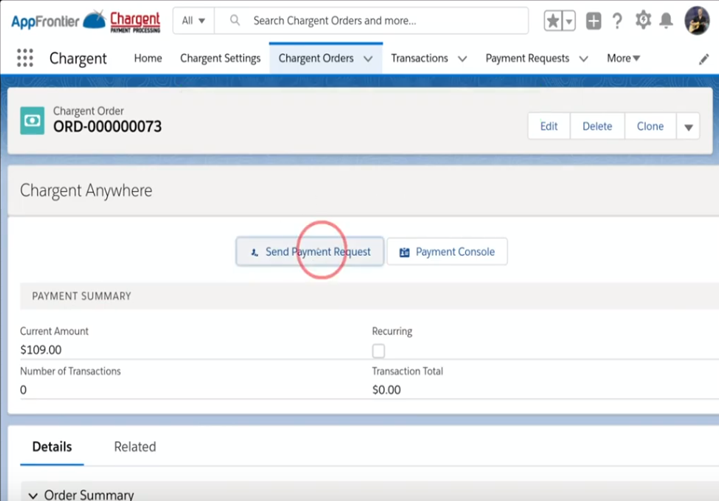Select the Chargent Orders tab
The image size is (719, 501).
tap(316, 58)
